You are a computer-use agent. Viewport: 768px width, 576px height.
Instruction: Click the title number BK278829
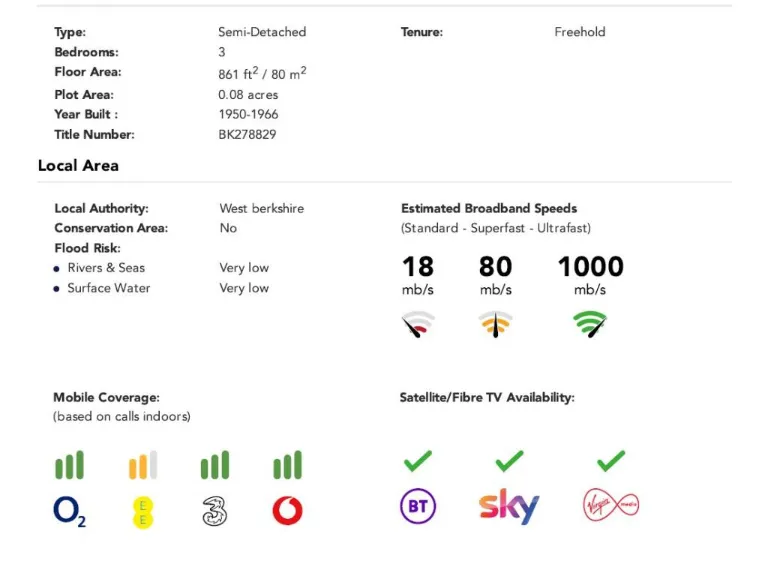(247, 134)
